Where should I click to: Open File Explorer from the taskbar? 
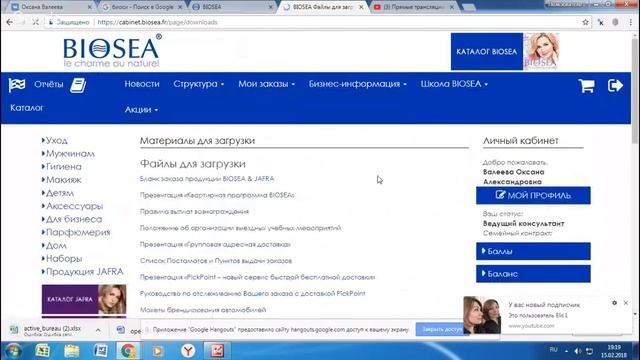coord(71,351)
